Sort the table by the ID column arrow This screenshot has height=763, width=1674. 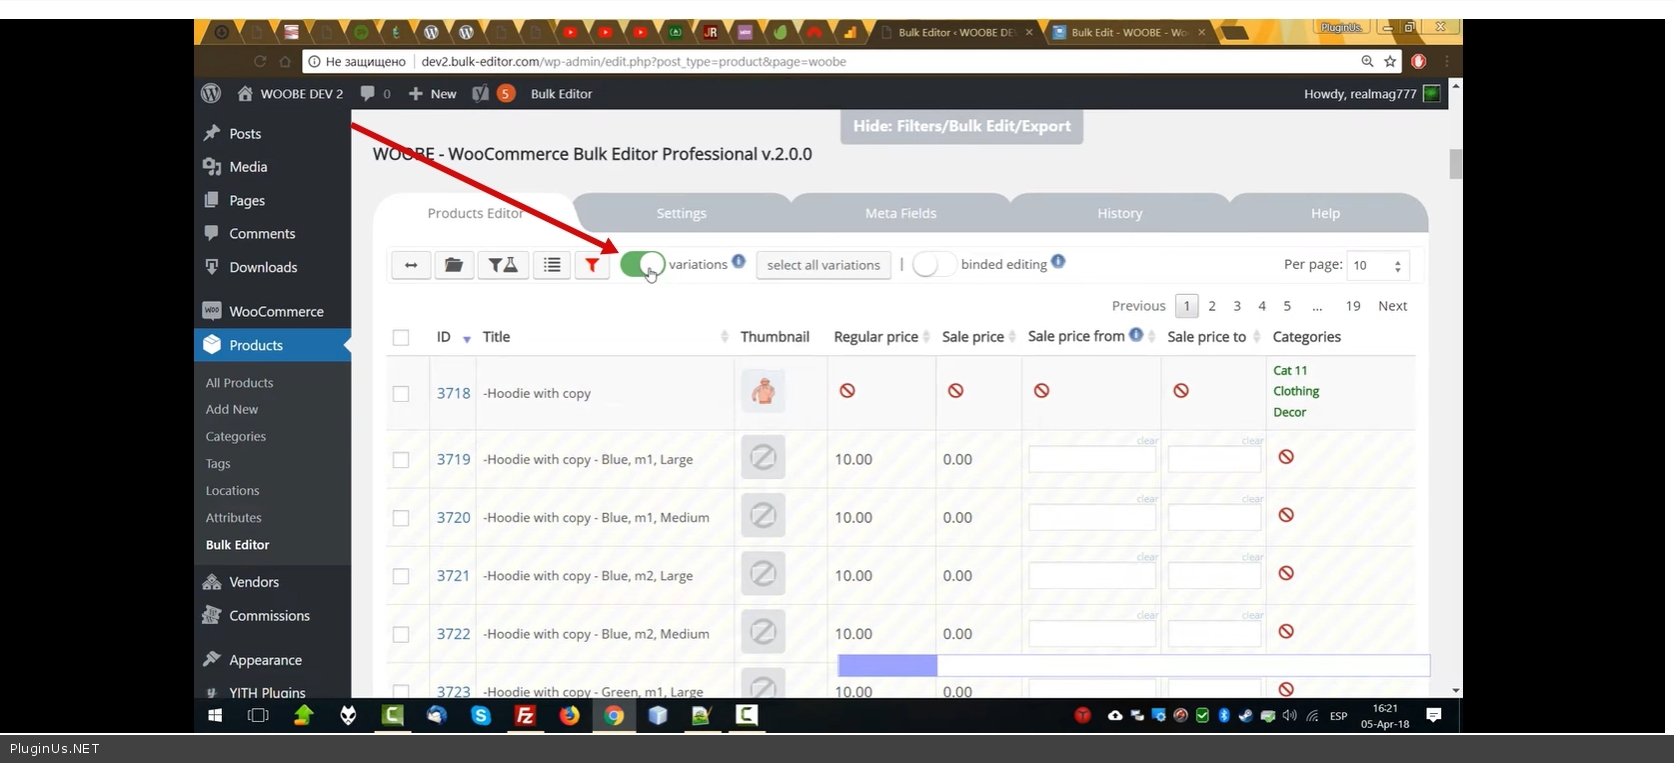point(466,339)
